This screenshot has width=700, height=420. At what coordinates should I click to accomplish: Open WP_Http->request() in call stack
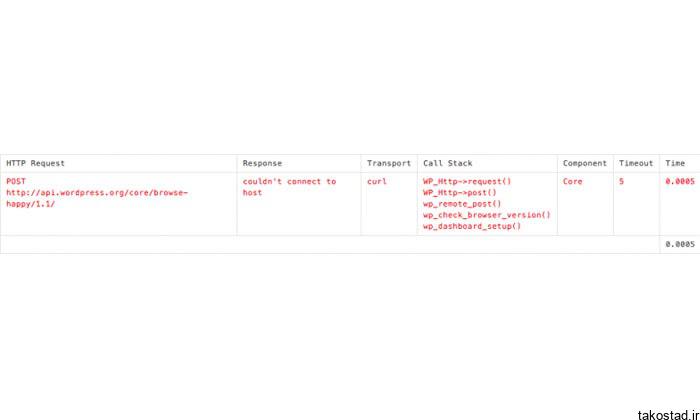click(467, 181)
